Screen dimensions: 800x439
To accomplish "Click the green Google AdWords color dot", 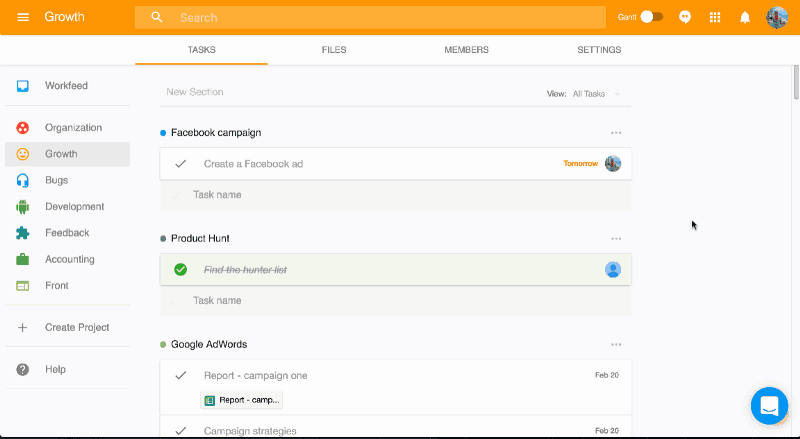I will [163, 345].
